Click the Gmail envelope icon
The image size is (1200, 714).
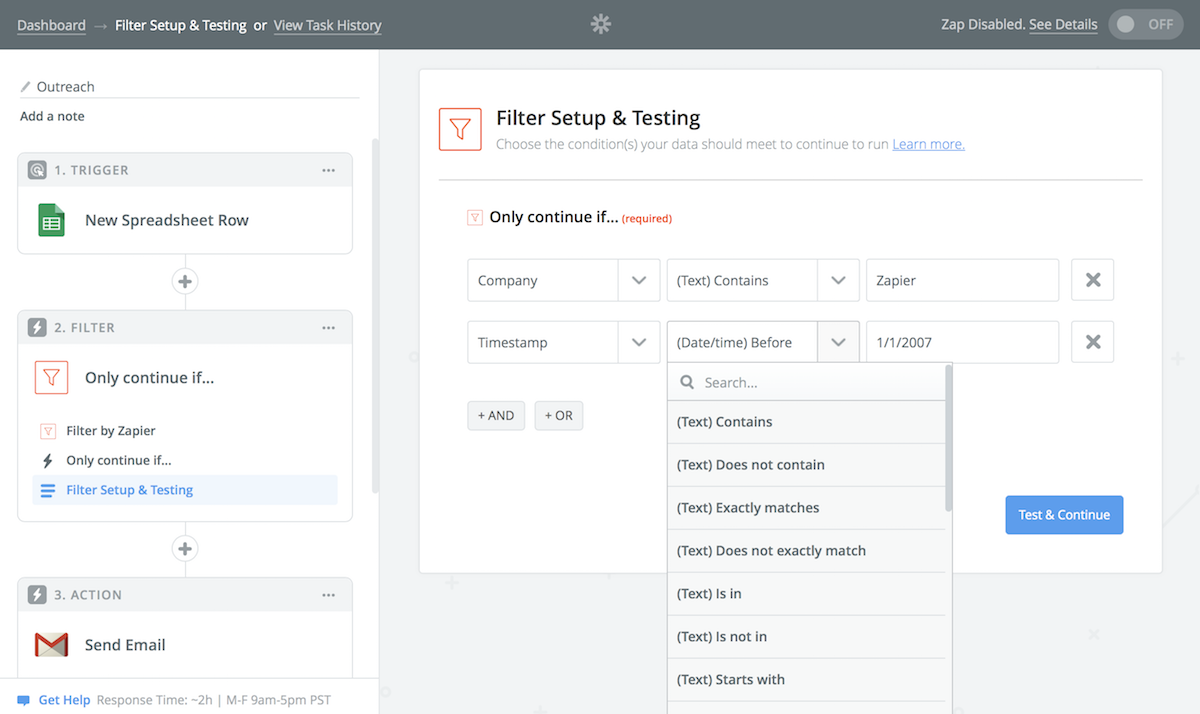click(x=51, y=645)
